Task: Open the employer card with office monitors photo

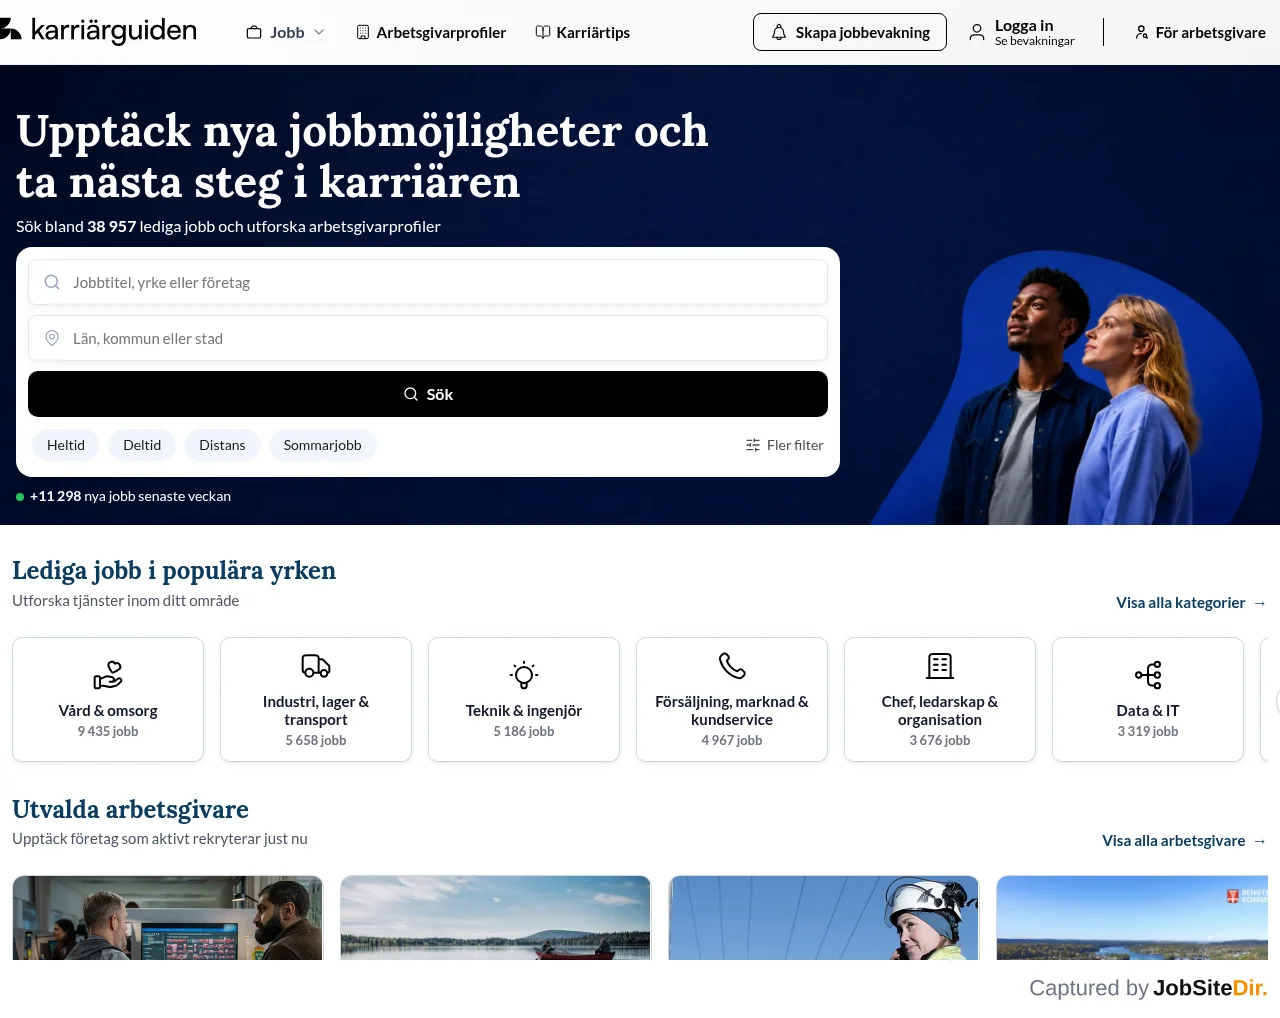Action: pyautogui.click(x=168, y=918)
